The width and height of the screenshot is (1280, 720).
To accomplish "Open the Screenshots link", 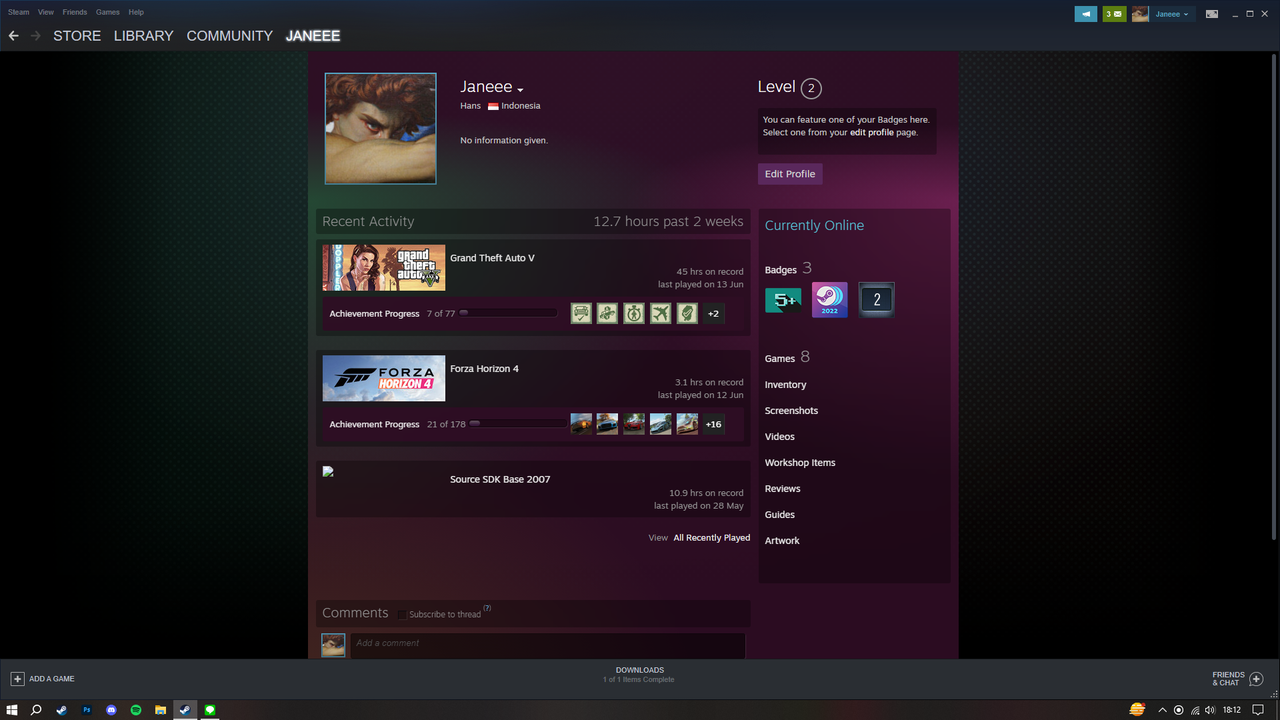I will (x=792, y=411).
